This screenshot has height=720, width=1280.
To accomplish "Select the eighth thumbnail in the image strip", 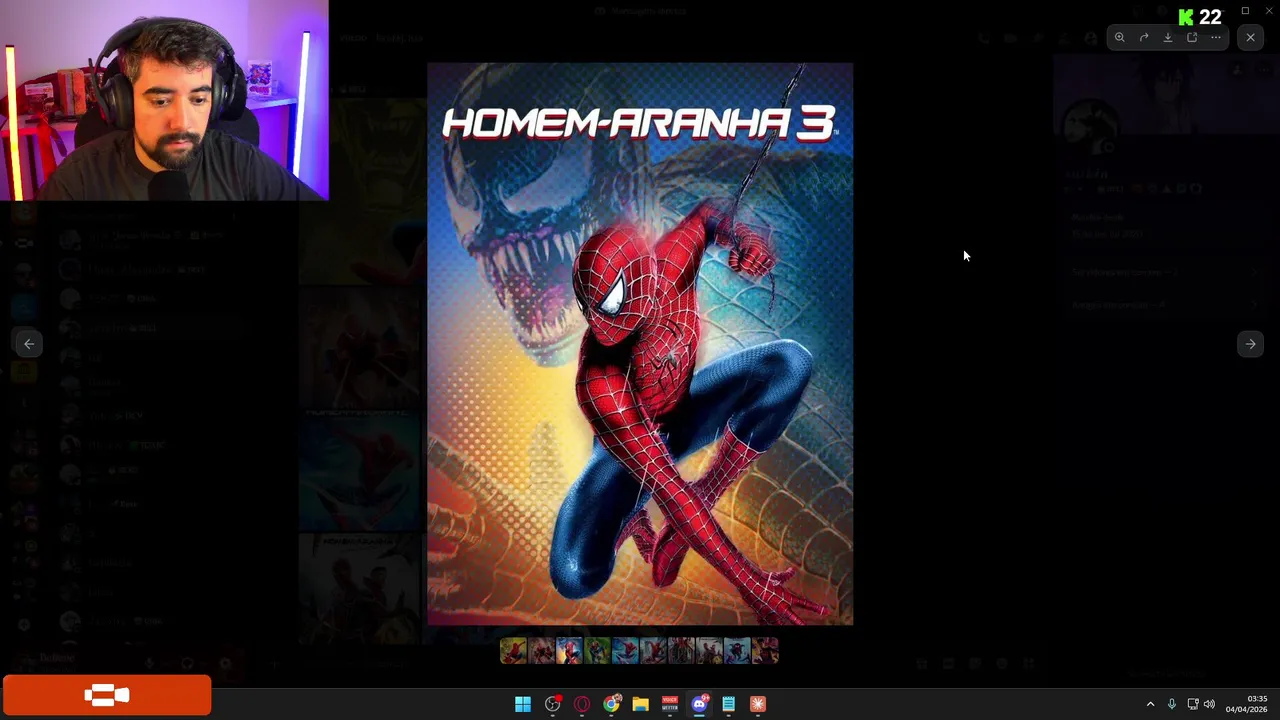I will click(709, 652).
